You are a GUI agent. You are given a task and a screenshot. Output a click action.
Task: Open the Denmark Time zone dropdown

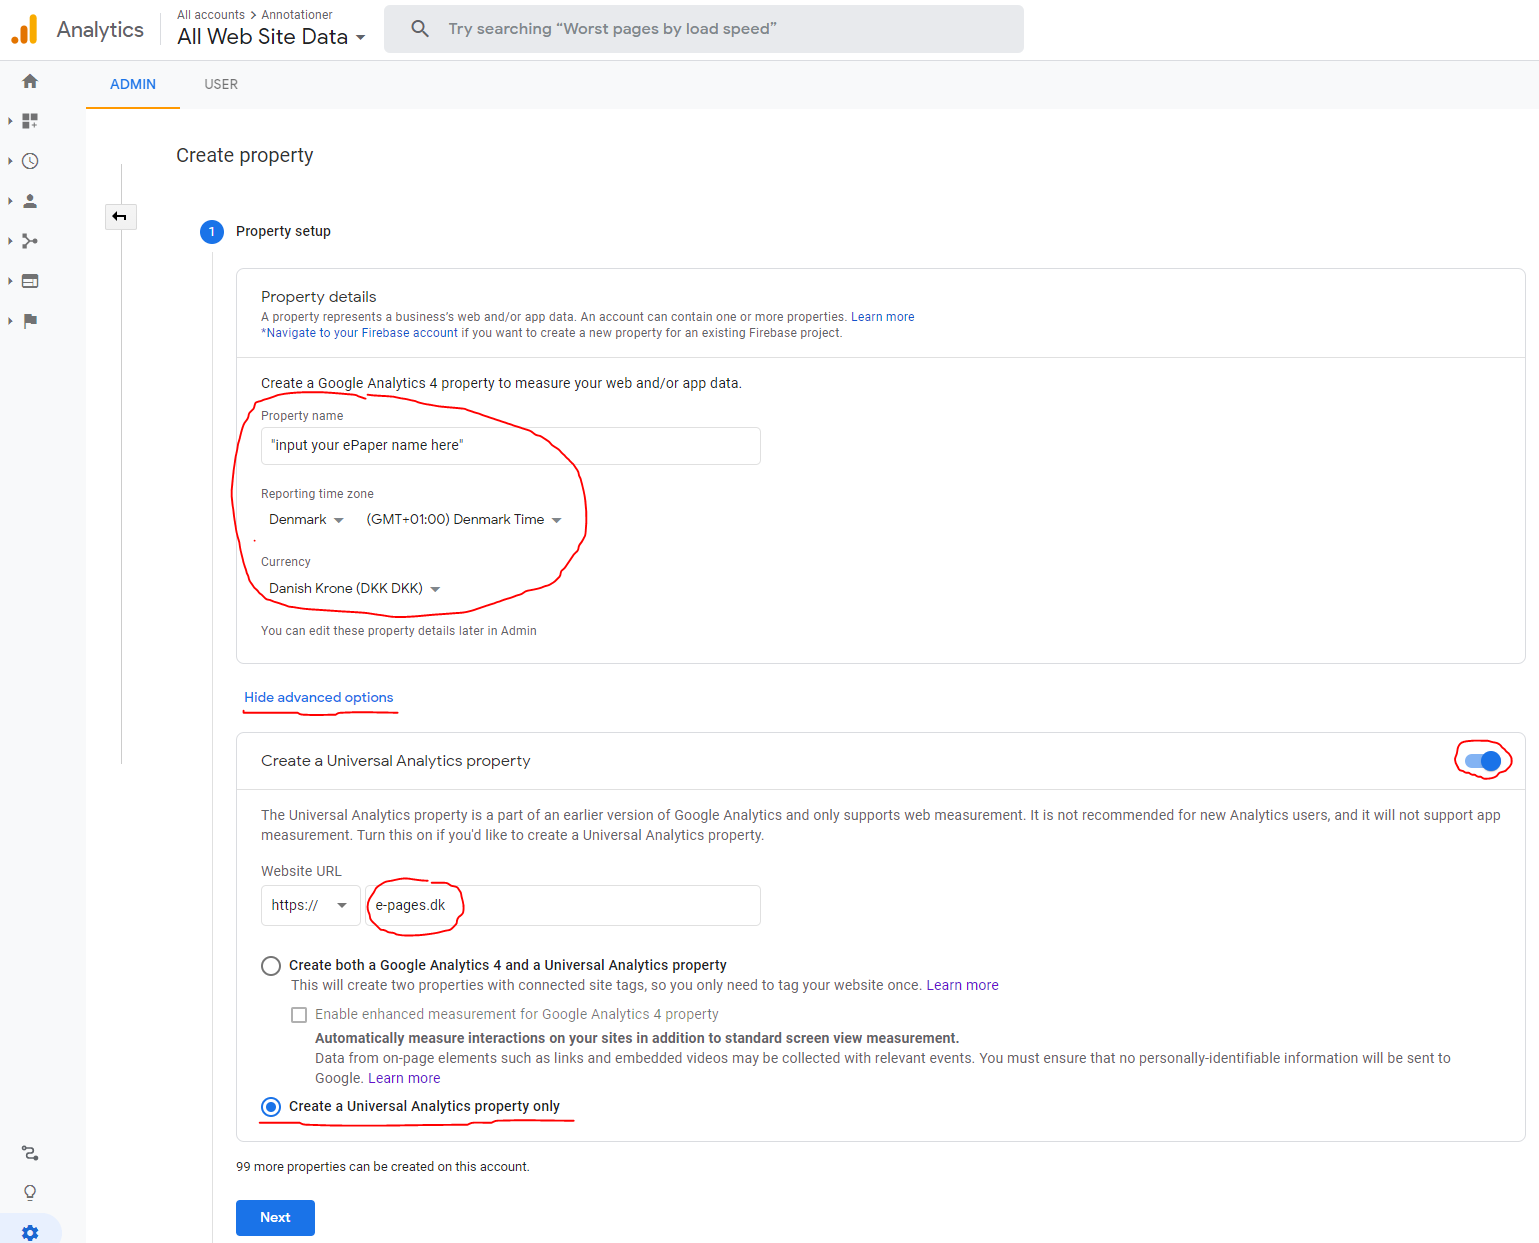(x=464, y=520)
